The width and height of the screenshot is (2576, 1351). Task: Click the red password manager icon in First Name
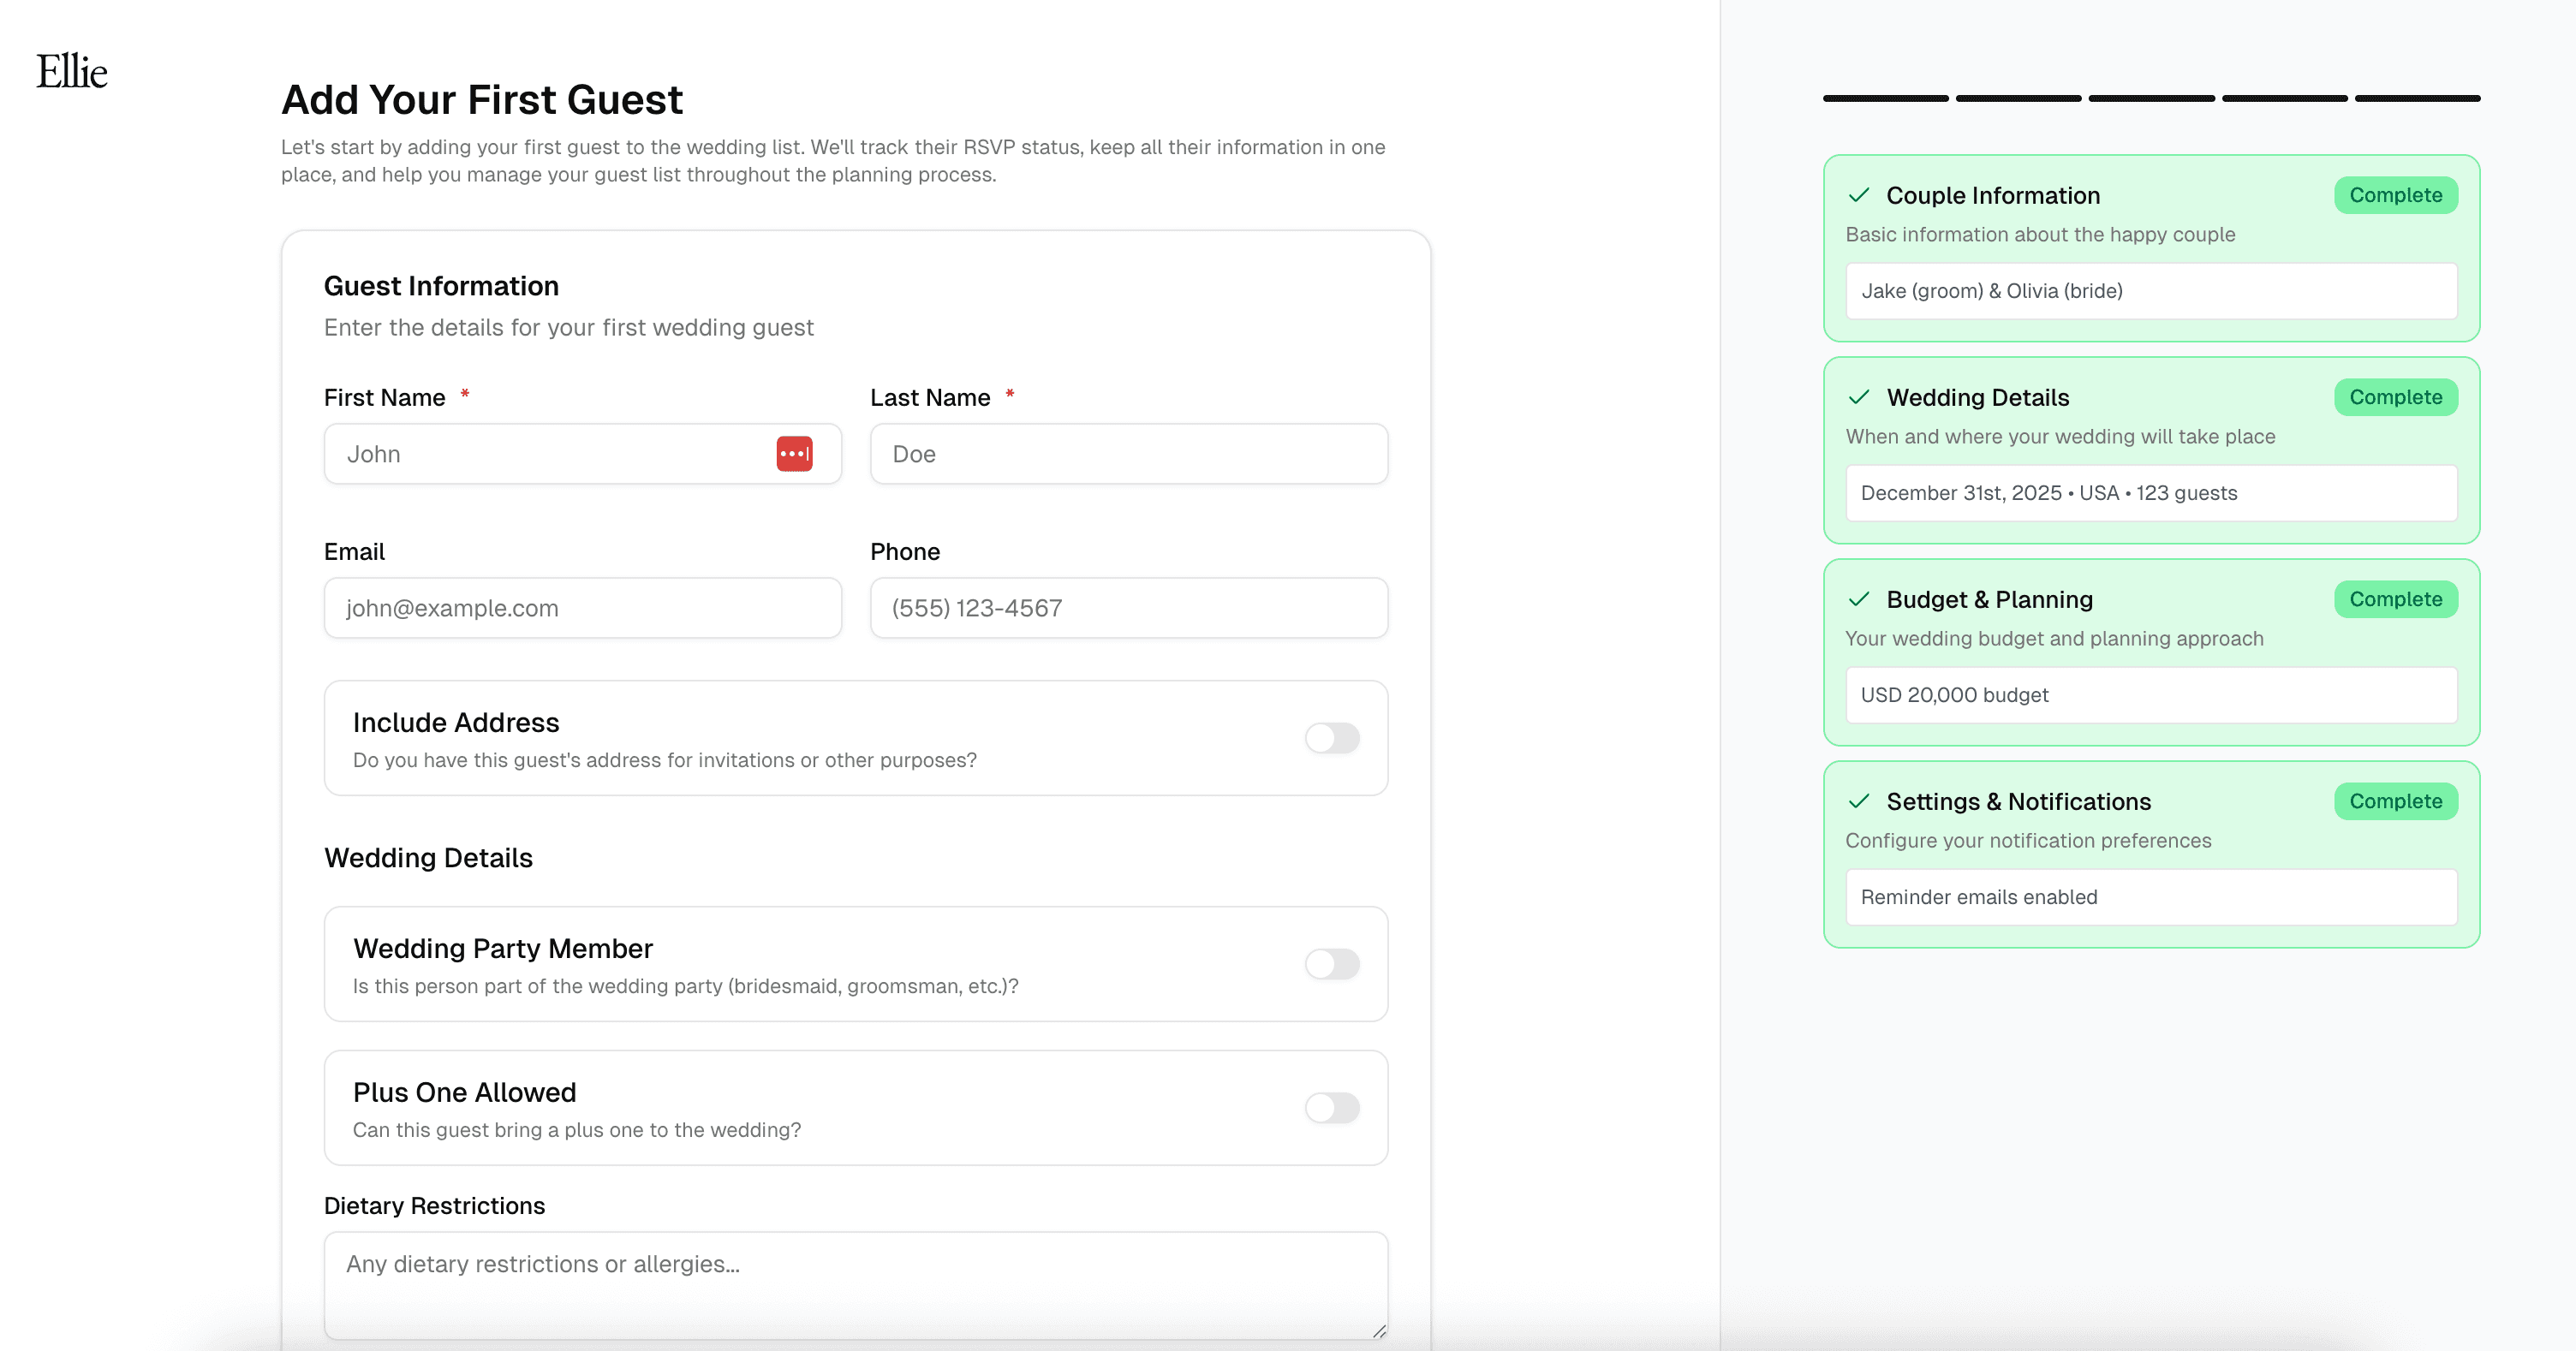click(x=794, y=454)
